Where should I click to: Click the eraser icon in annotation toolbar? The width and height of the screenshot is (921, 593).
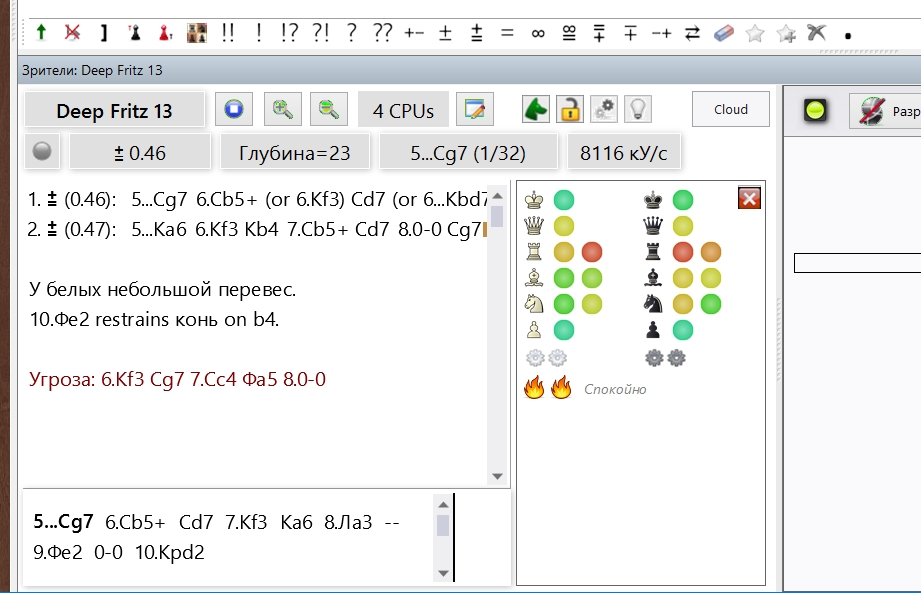[x=724, y=32]
